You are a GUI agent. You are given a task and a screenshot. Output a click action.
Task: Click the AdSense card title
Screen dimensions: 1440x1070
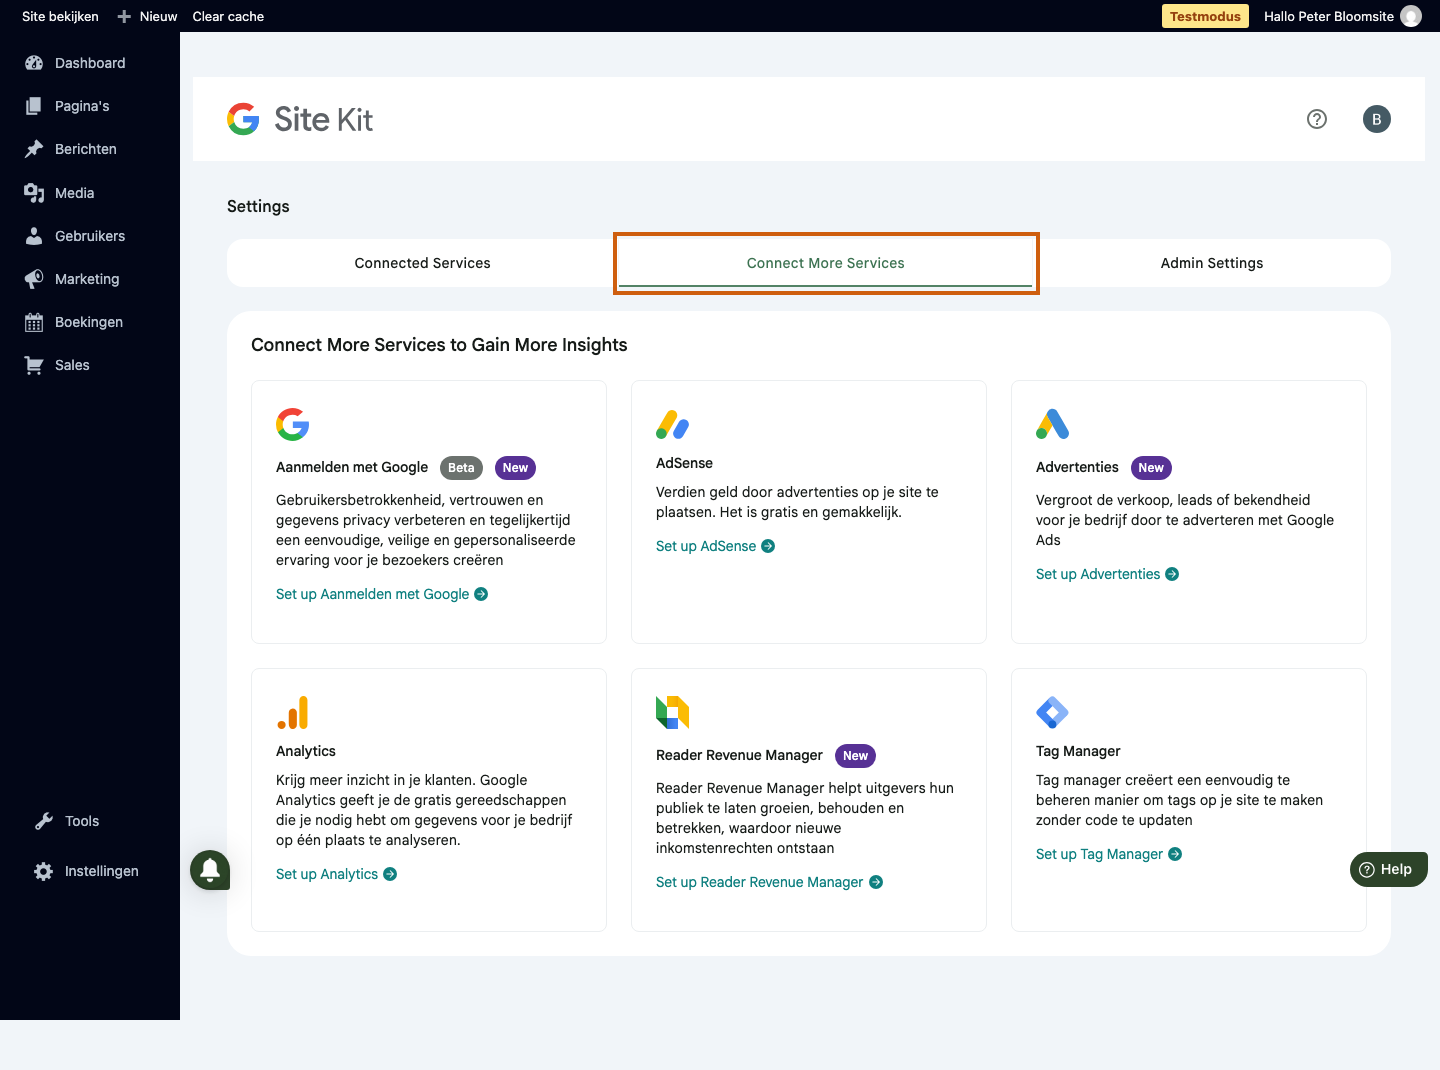coord(684,463)
